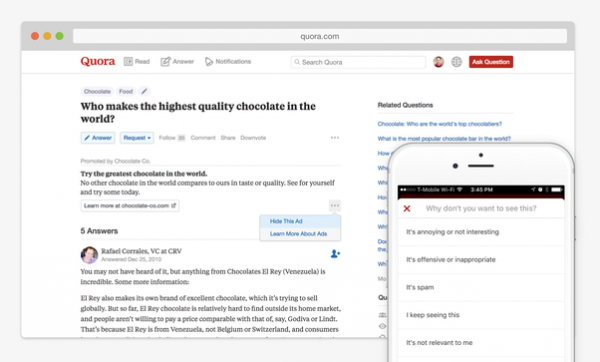Viewport: 600px width, 362px height.
Task: Expand the Request dropdown
Action: [x=137, y=138]
